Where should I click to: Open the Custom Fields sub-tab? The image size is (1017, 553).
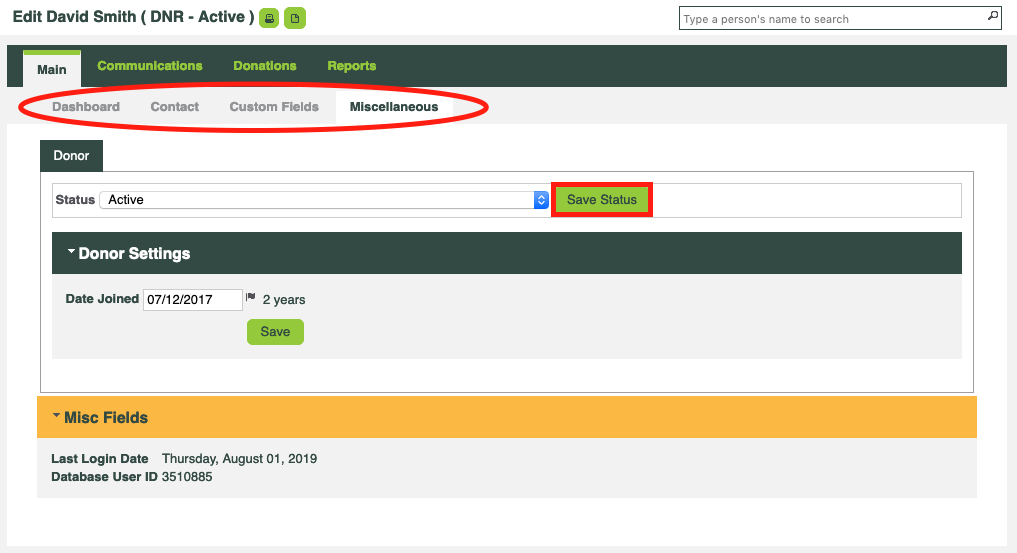(274, 106)
